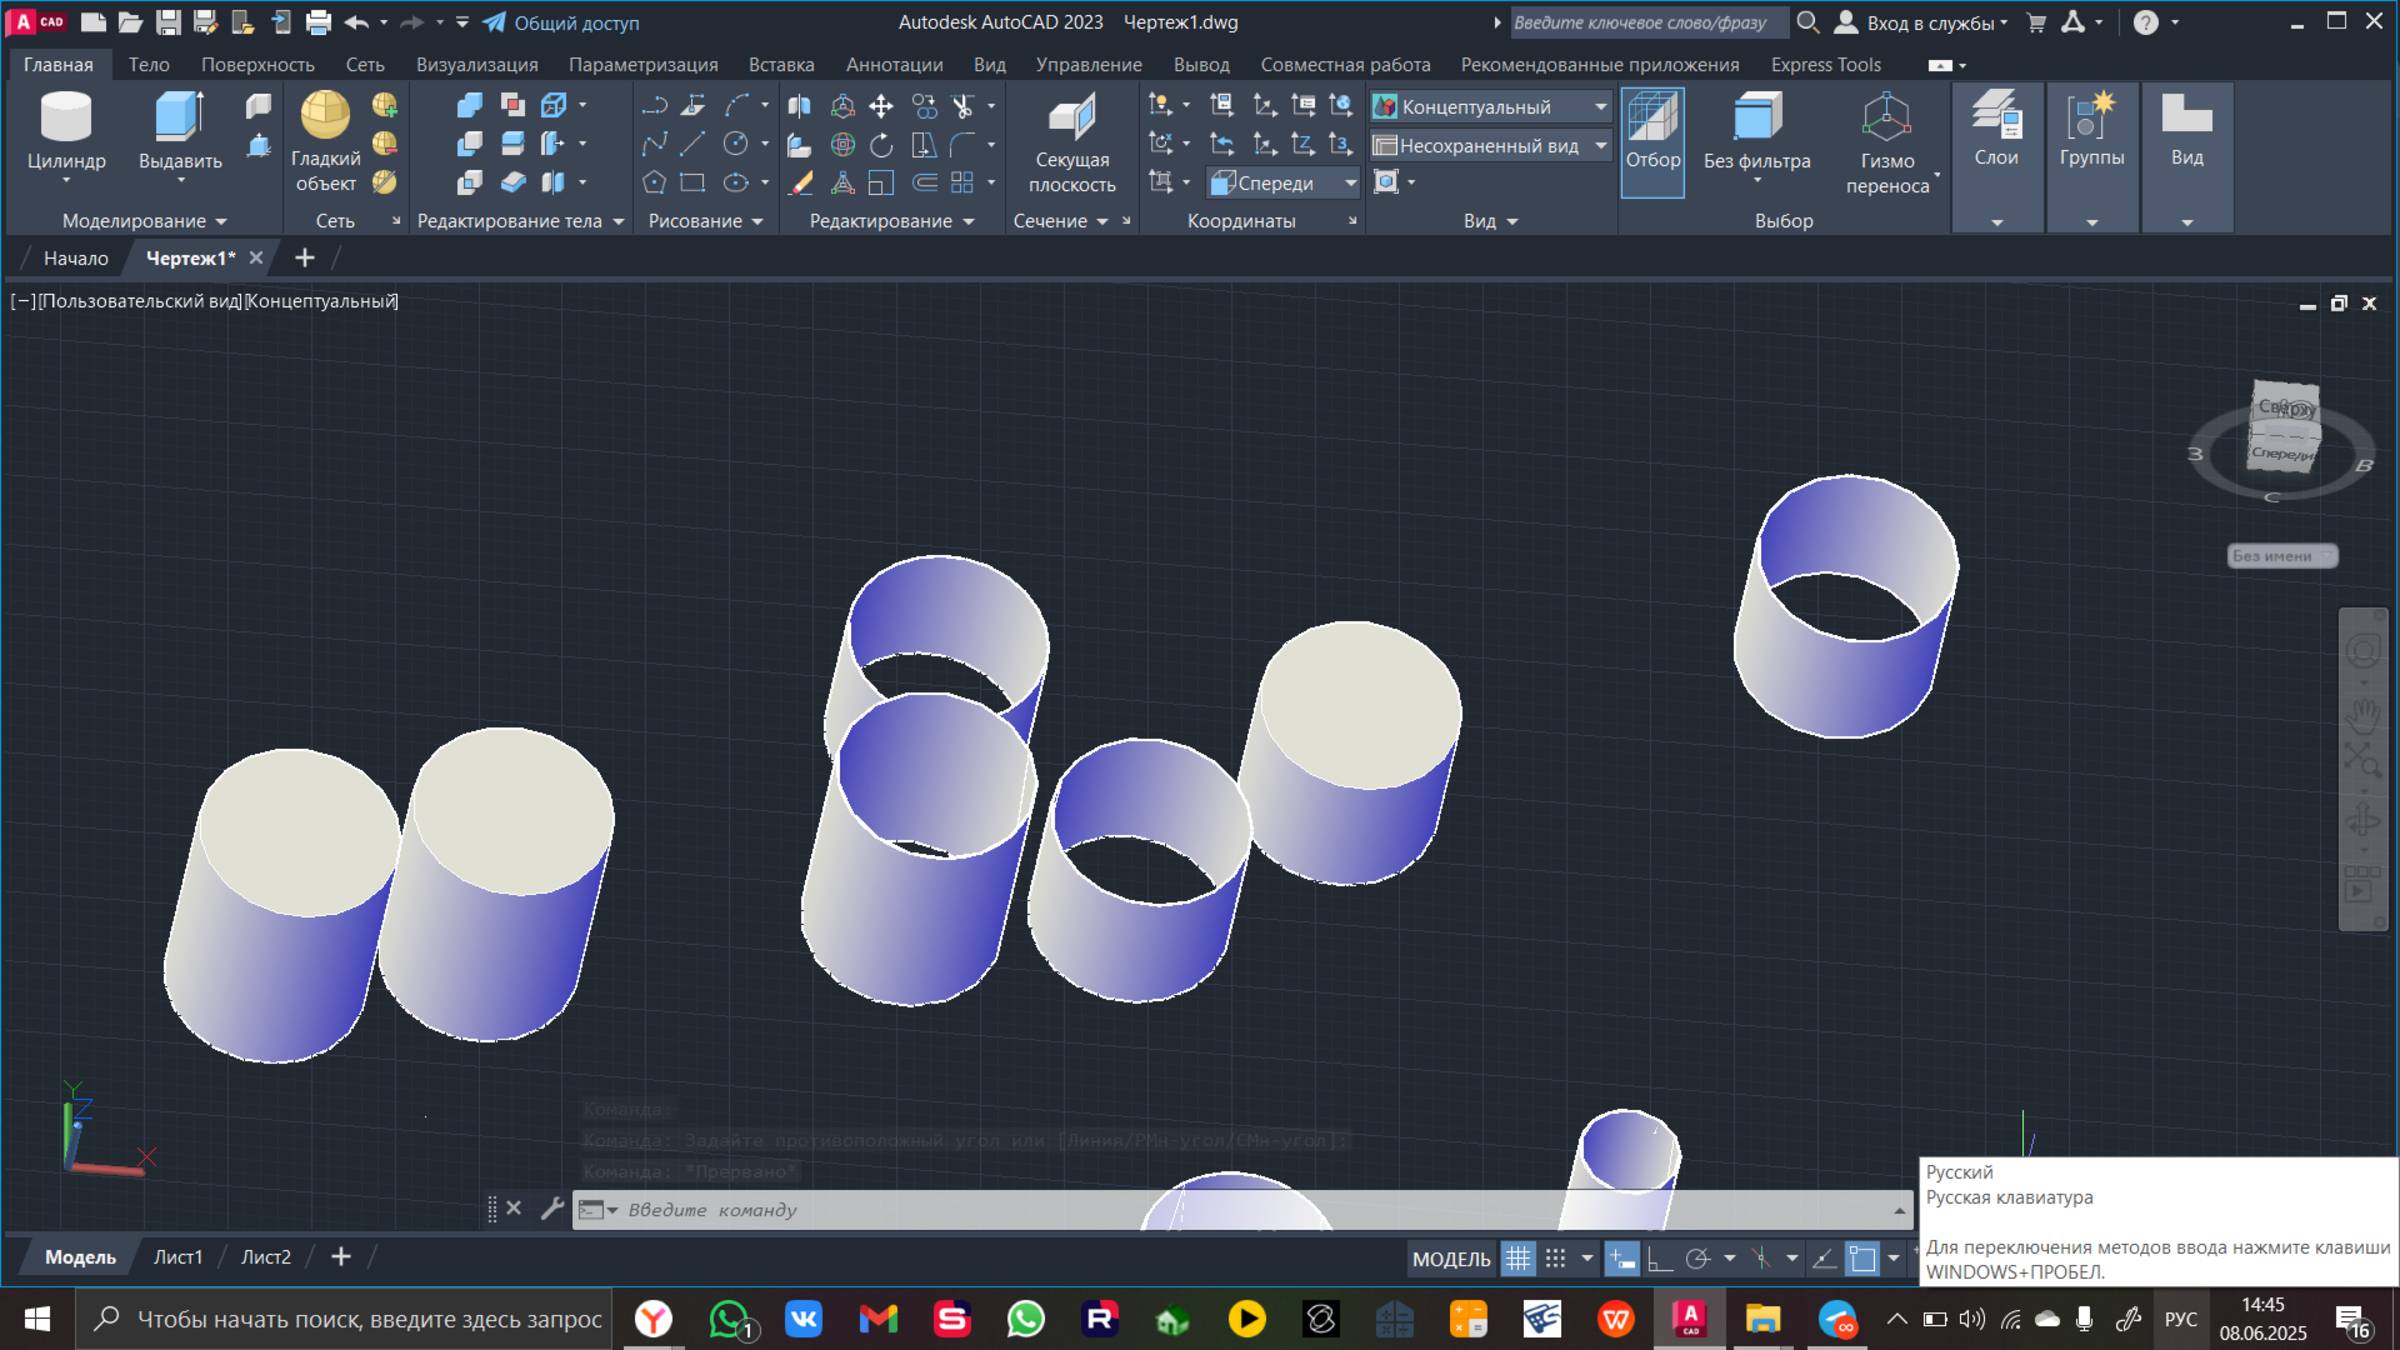Select the Line drawing tool
Viewport: 2400px width, 1350px height.
(x=692, y=145)
